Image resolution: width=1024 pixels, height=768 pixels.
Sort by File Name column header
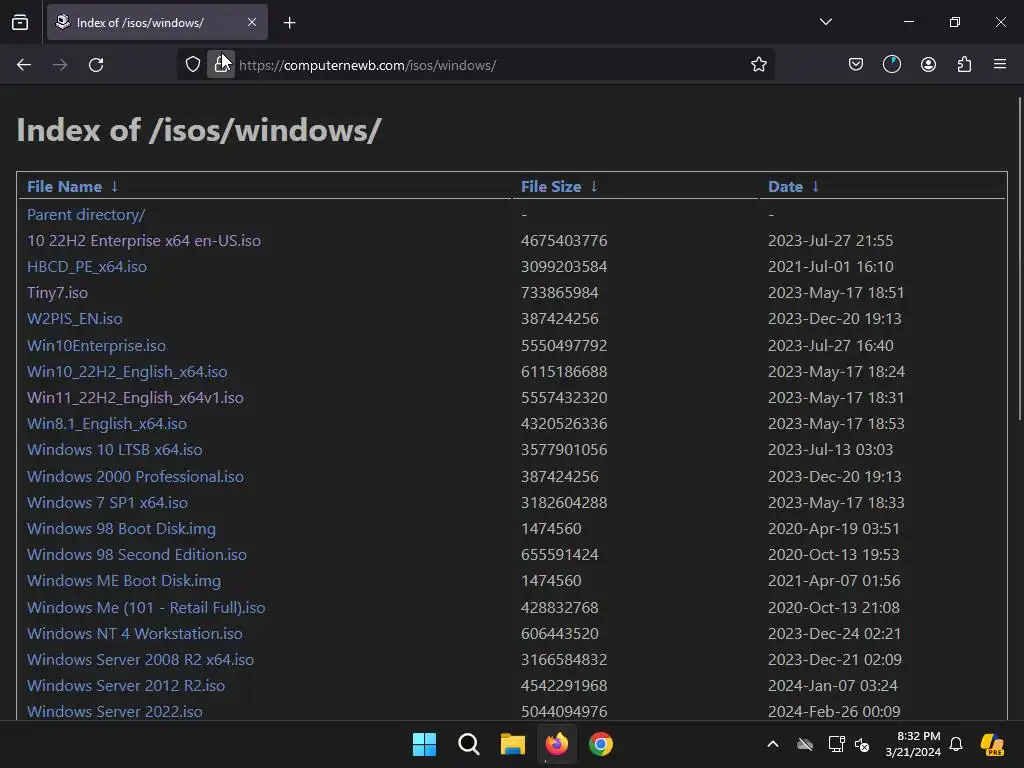click(x=64, y=187)
